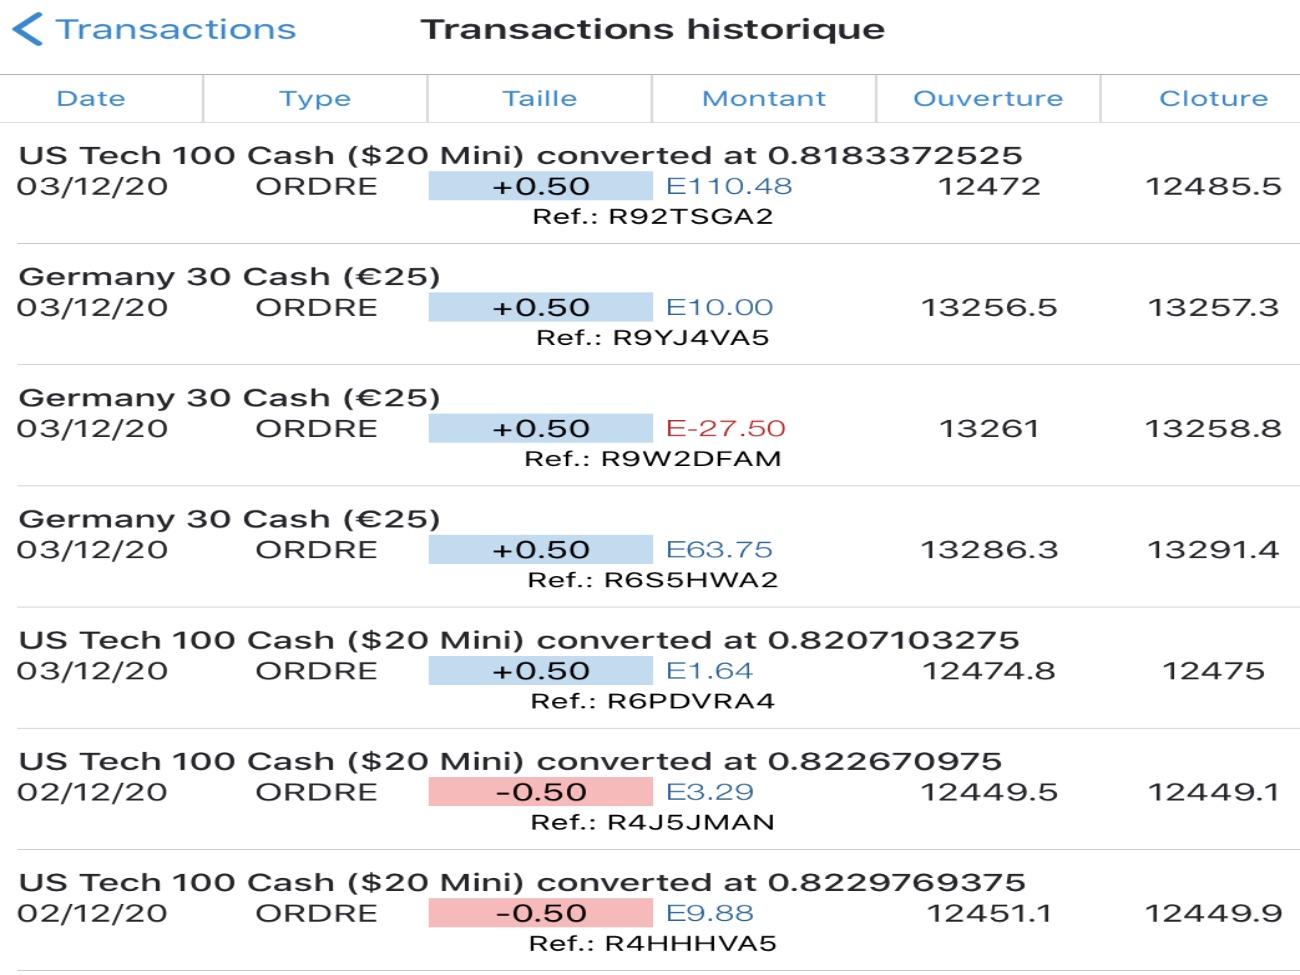Sort by the Date column header

click(x=91, y=99)
